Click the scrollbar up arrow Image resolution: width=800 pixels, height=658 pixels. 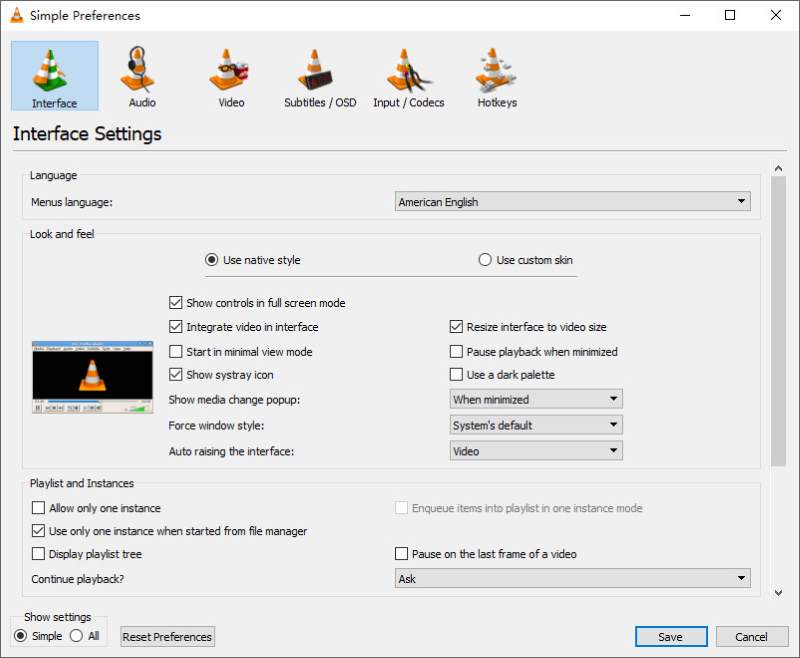[778, 168]
